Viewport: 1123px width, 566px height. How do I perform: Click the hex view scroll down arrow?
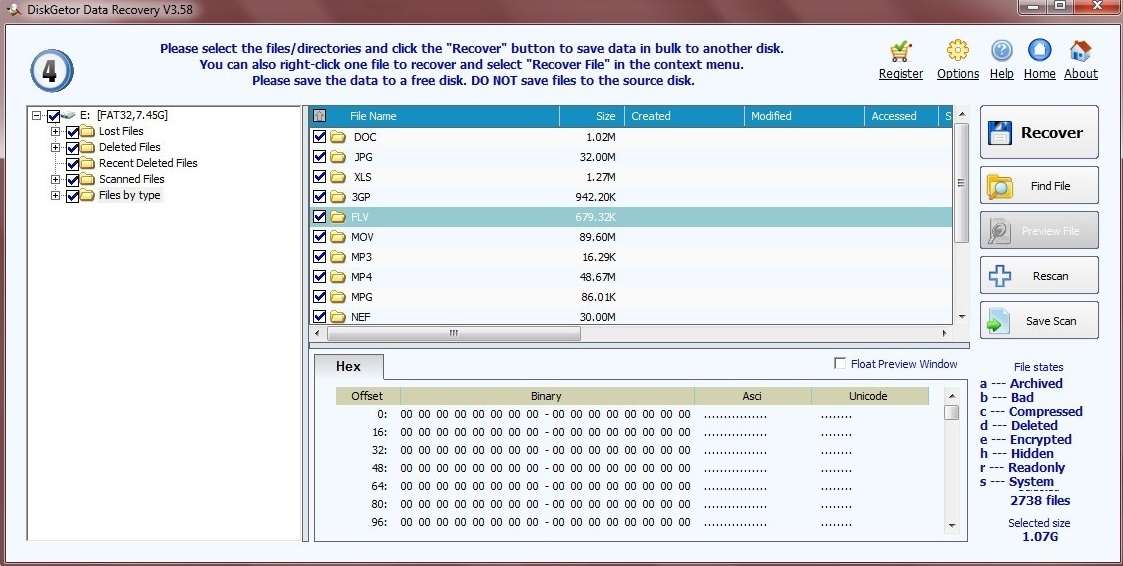(951, 525)
